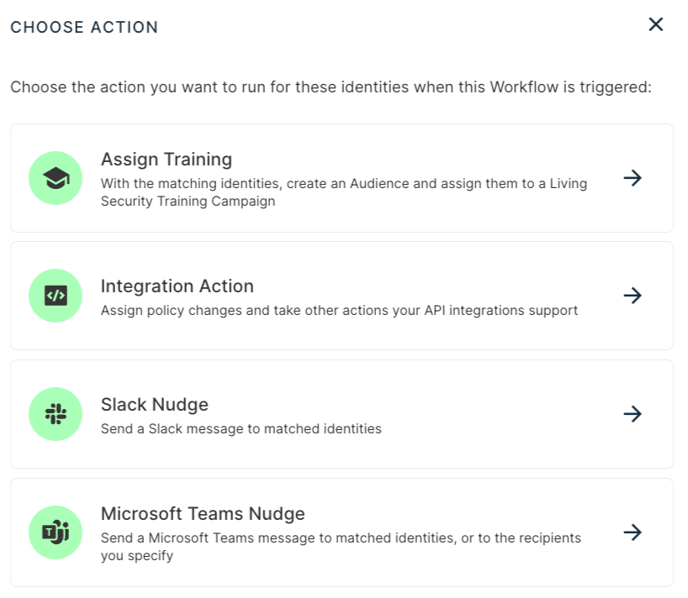Viewport: 688px width, 598px height.
Task: Close the Choose Action dialog
Action: 656,25
